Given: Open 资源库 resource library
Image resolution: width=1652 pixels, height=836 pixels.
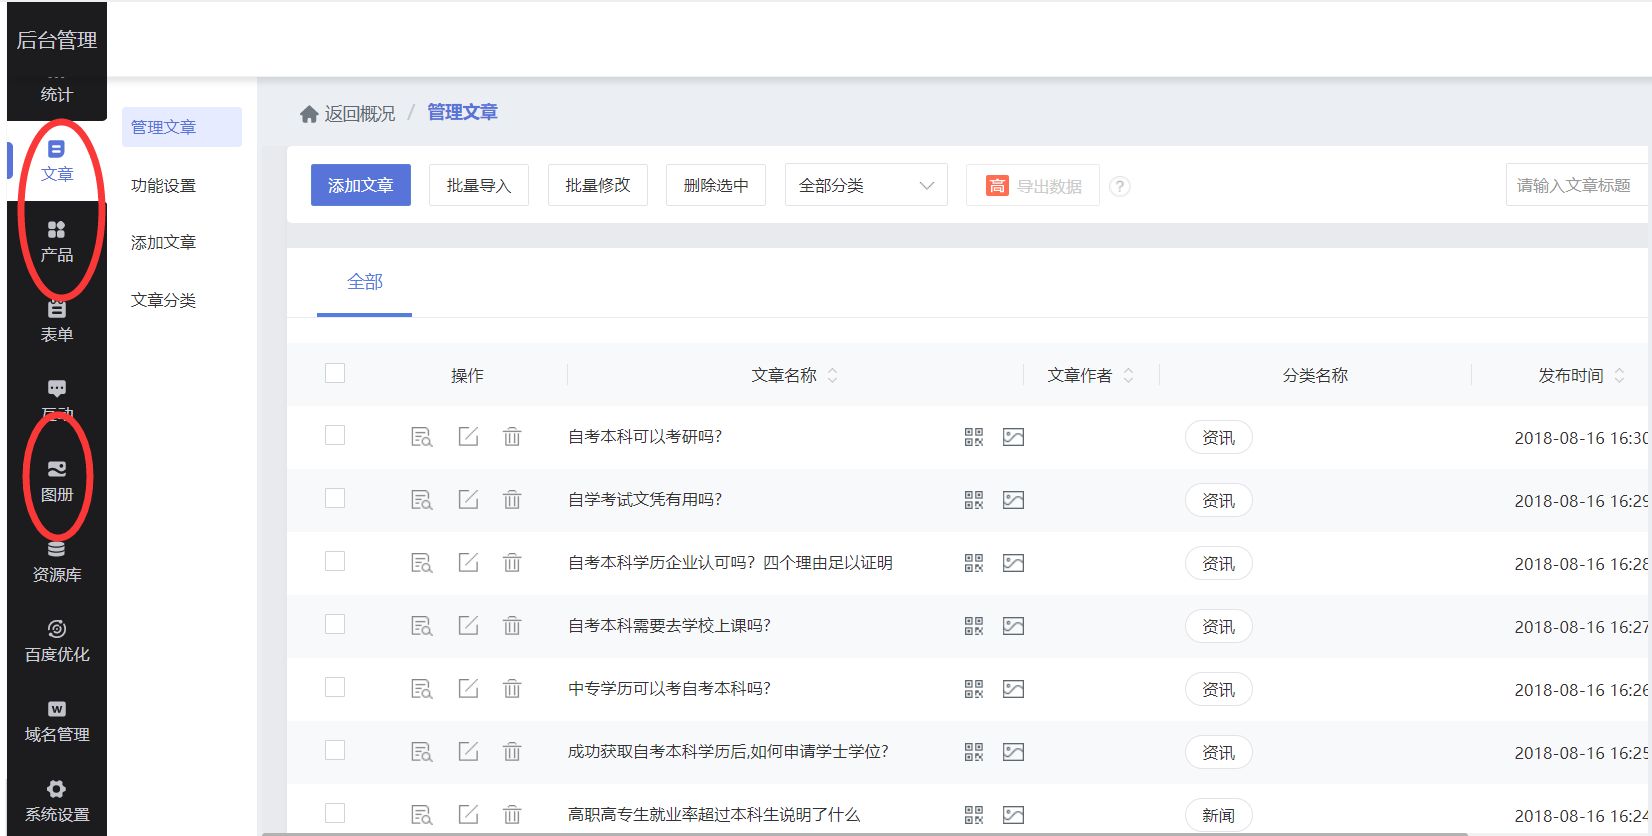Looking at the screenshot, I should [57, 562].
